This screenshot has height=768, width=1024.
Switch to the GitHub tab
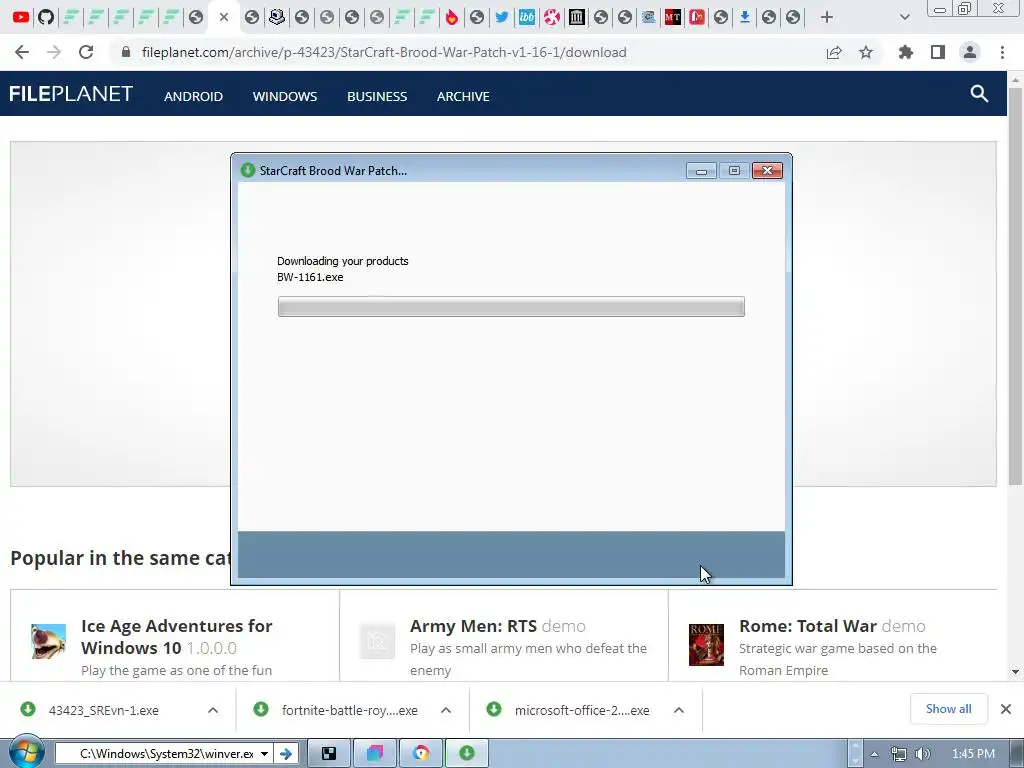point(46,17)
